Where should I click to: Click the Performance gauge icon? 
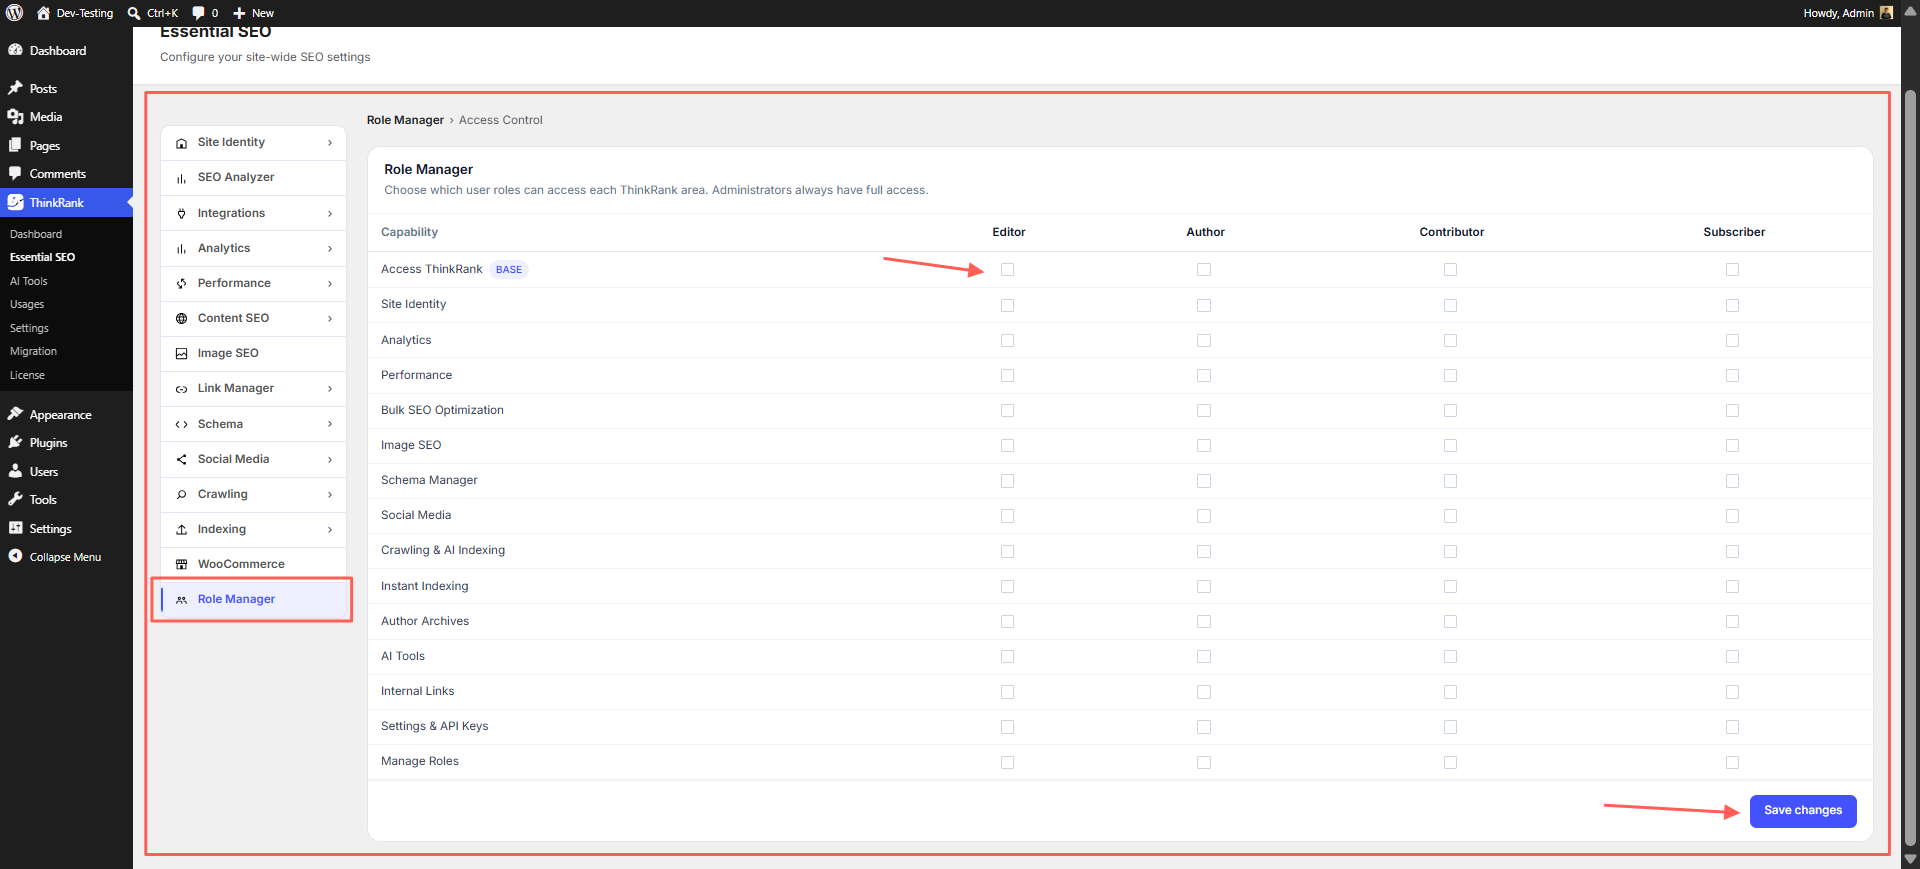(x=181, y=284)
